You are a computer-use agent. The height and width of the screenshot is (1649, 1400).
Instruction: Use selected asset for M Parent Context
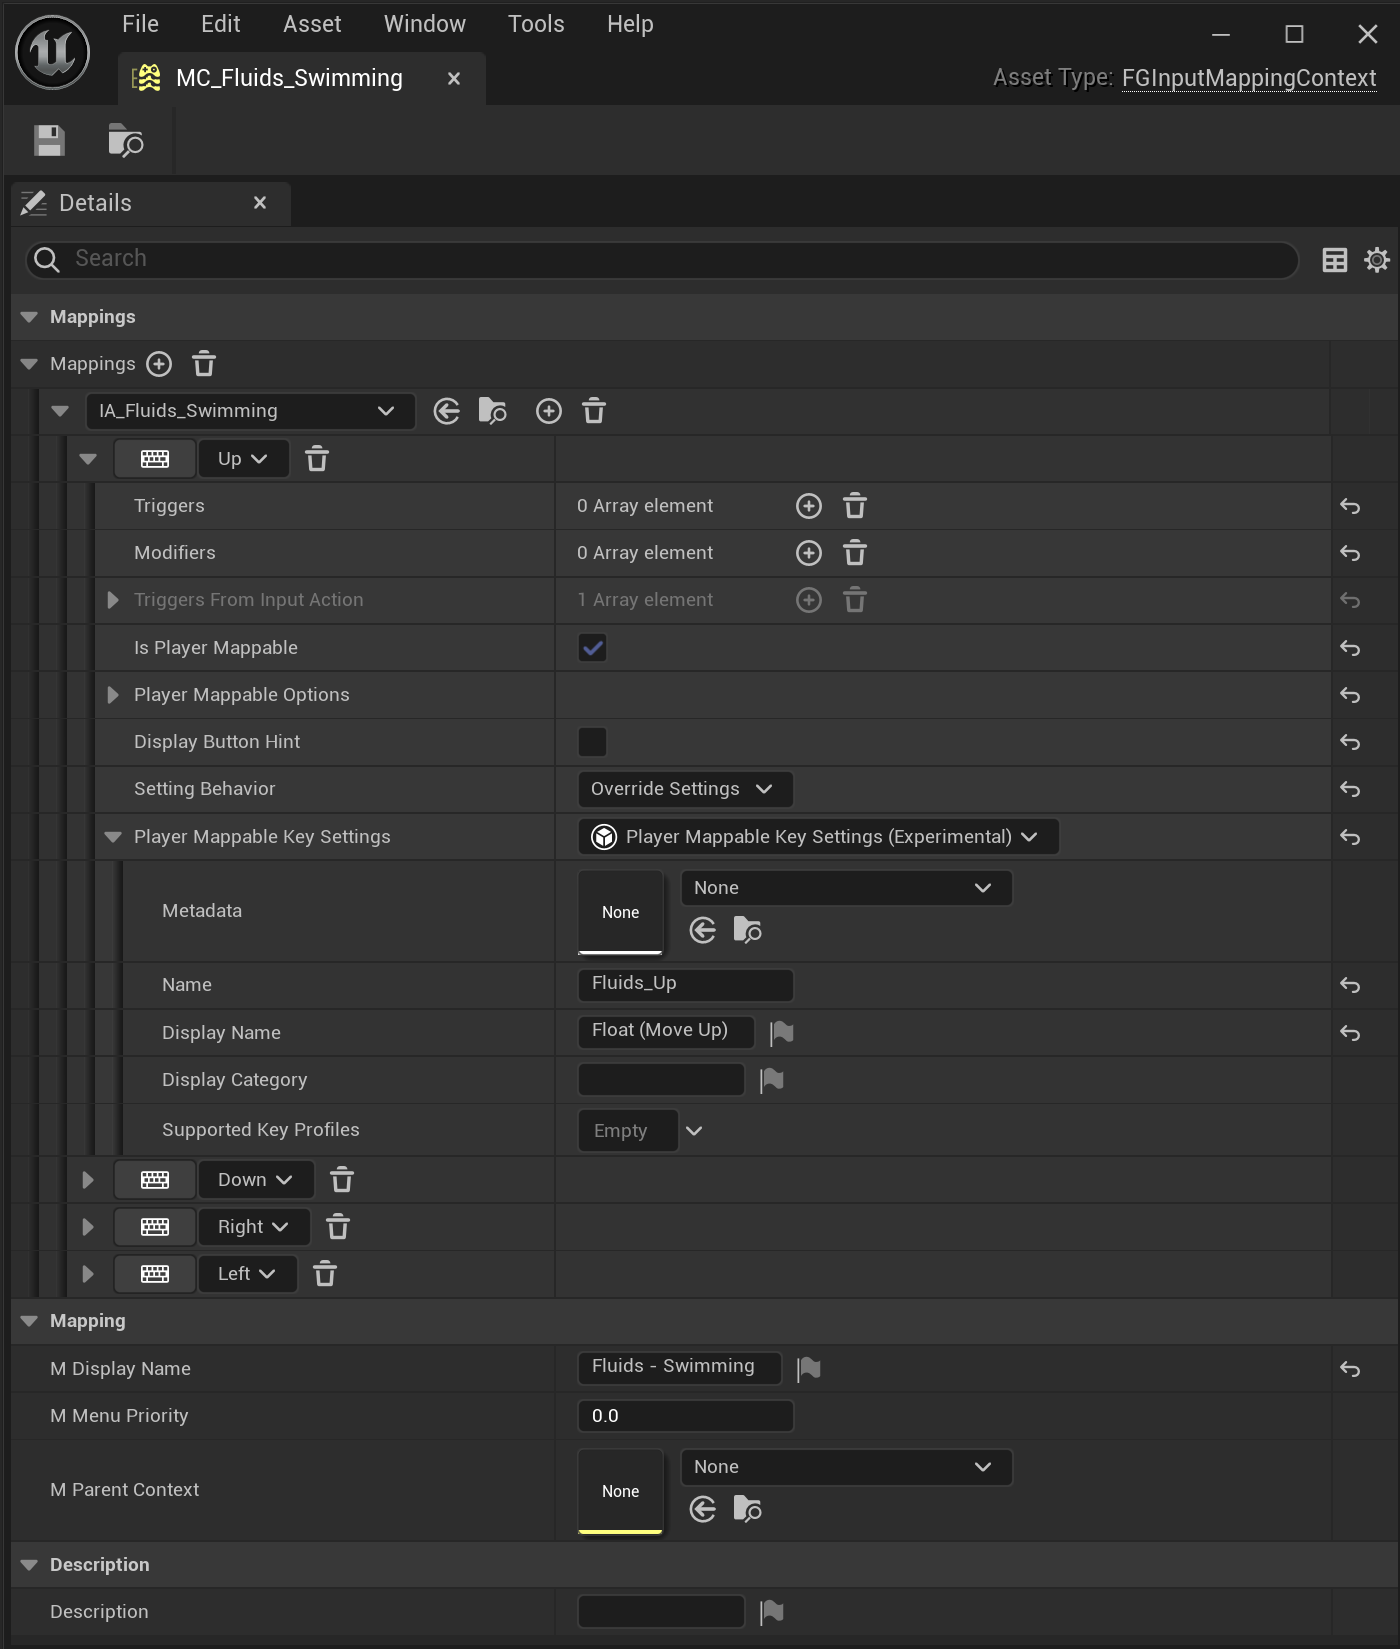tap(703, 1509)
